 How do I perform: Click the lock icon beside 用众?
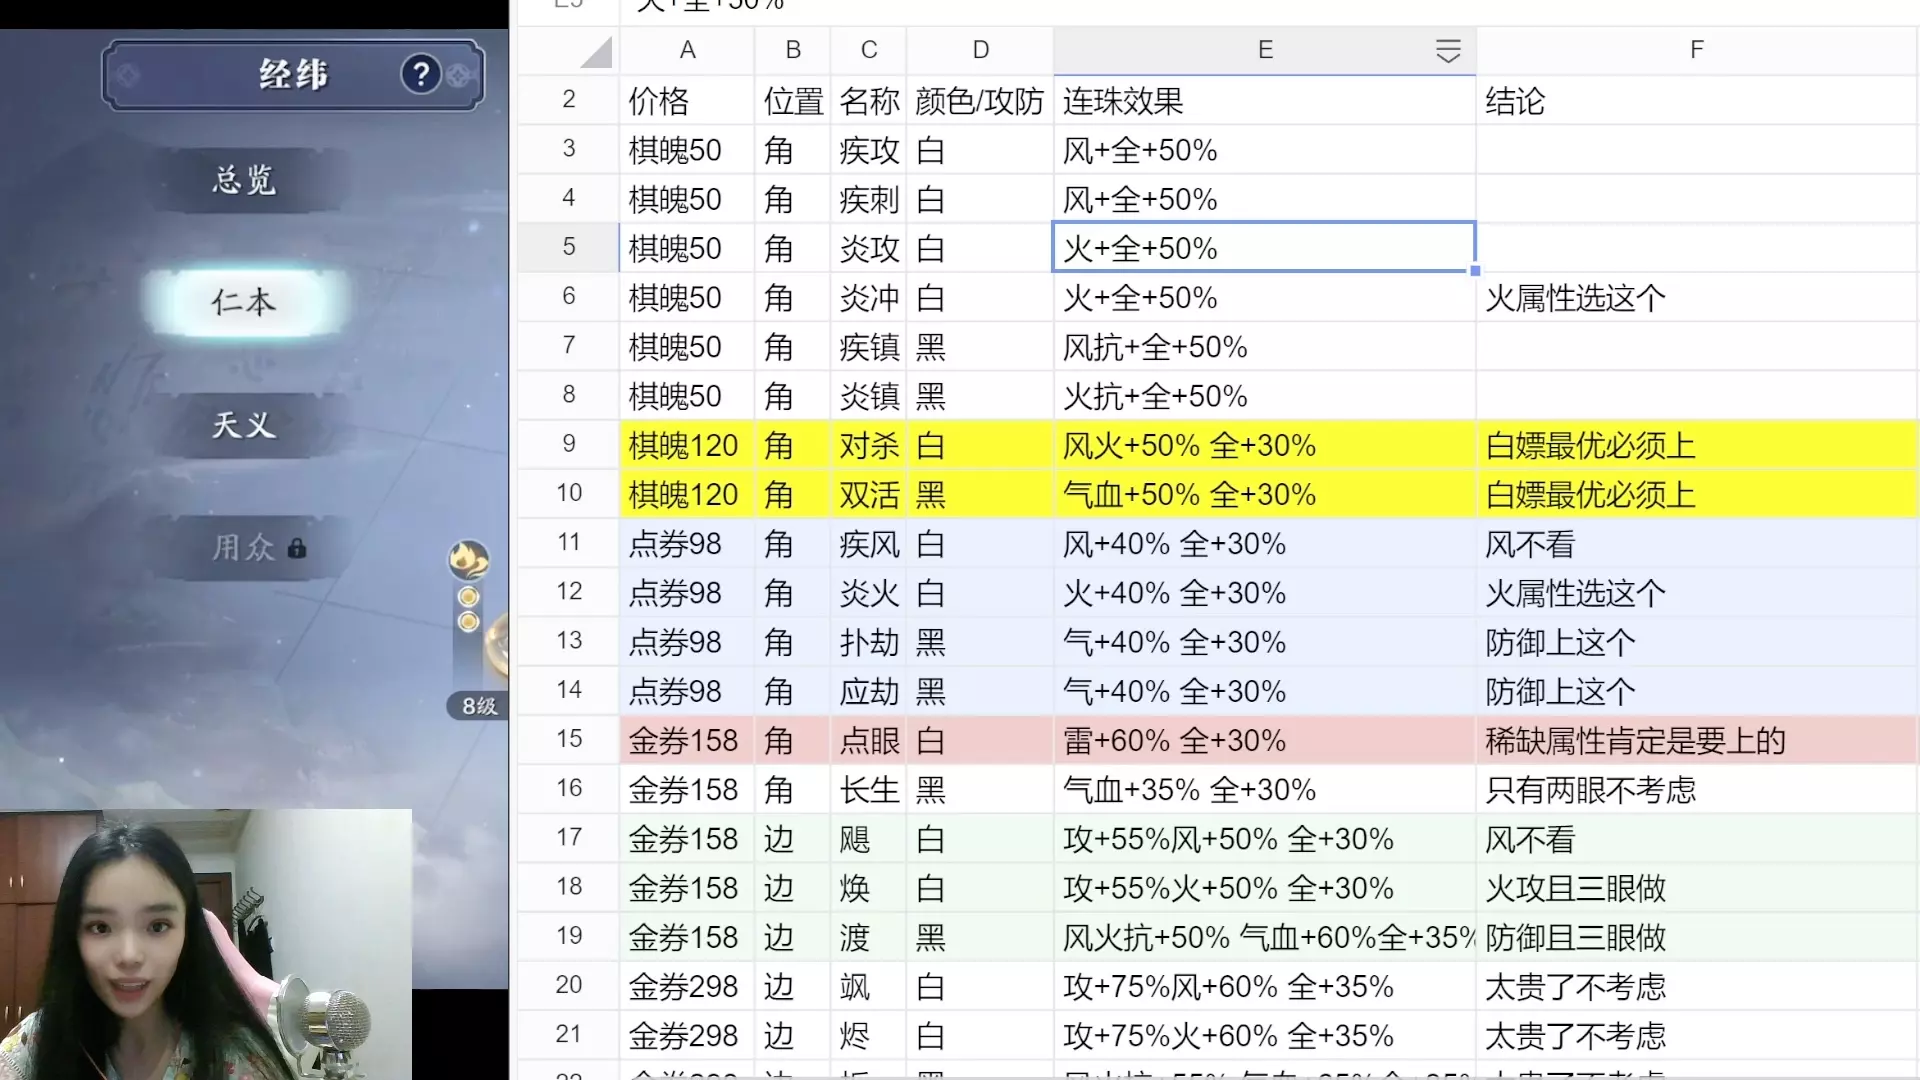pyautogui.click(x=297, y=548)
